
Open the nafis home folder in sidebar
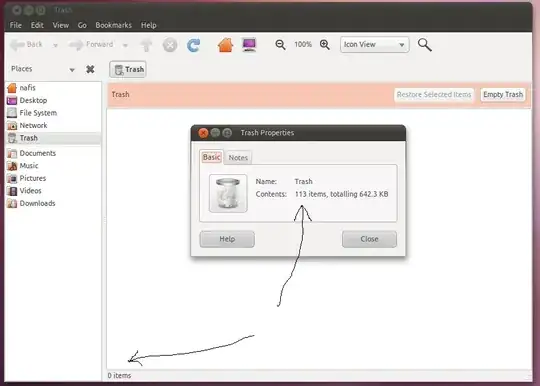tap(54, 88)
